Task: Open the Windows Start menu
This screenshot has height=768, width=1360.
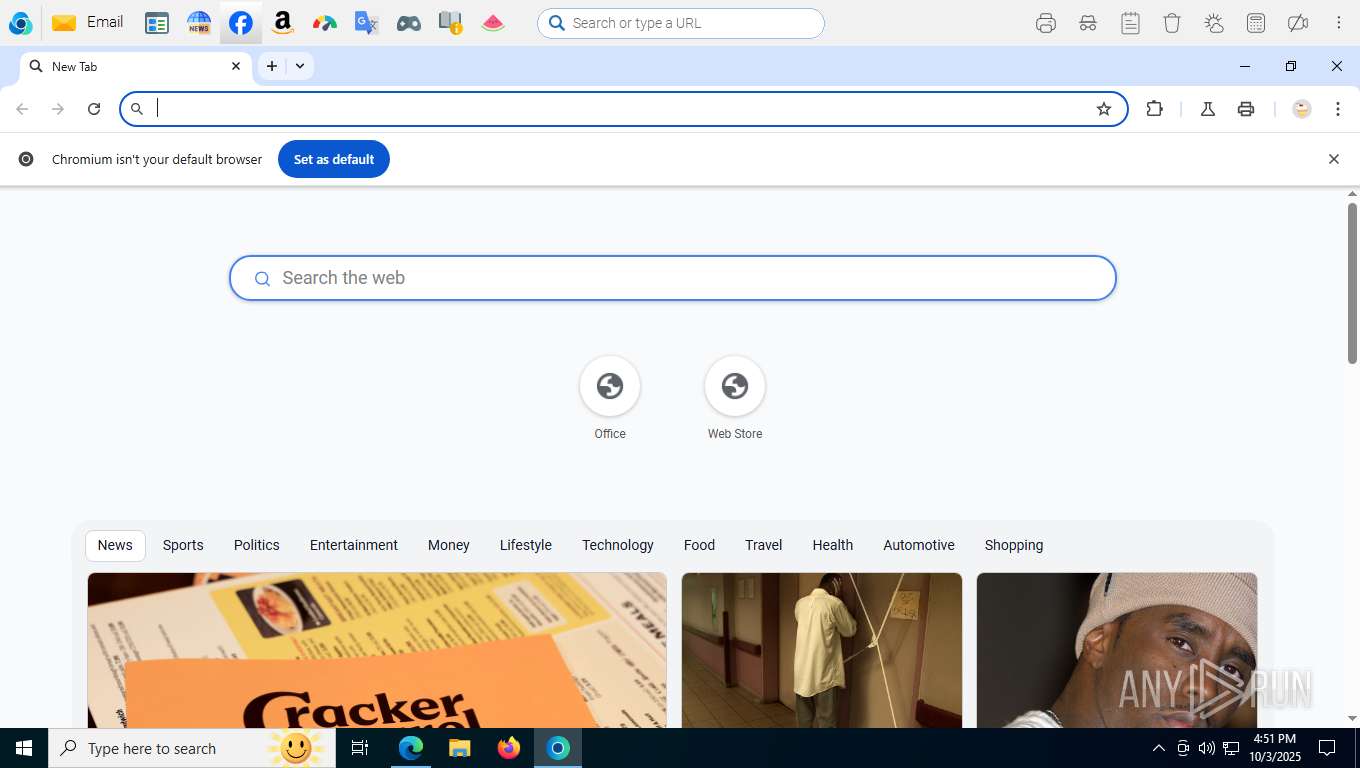Action: [x=24, y=748]
